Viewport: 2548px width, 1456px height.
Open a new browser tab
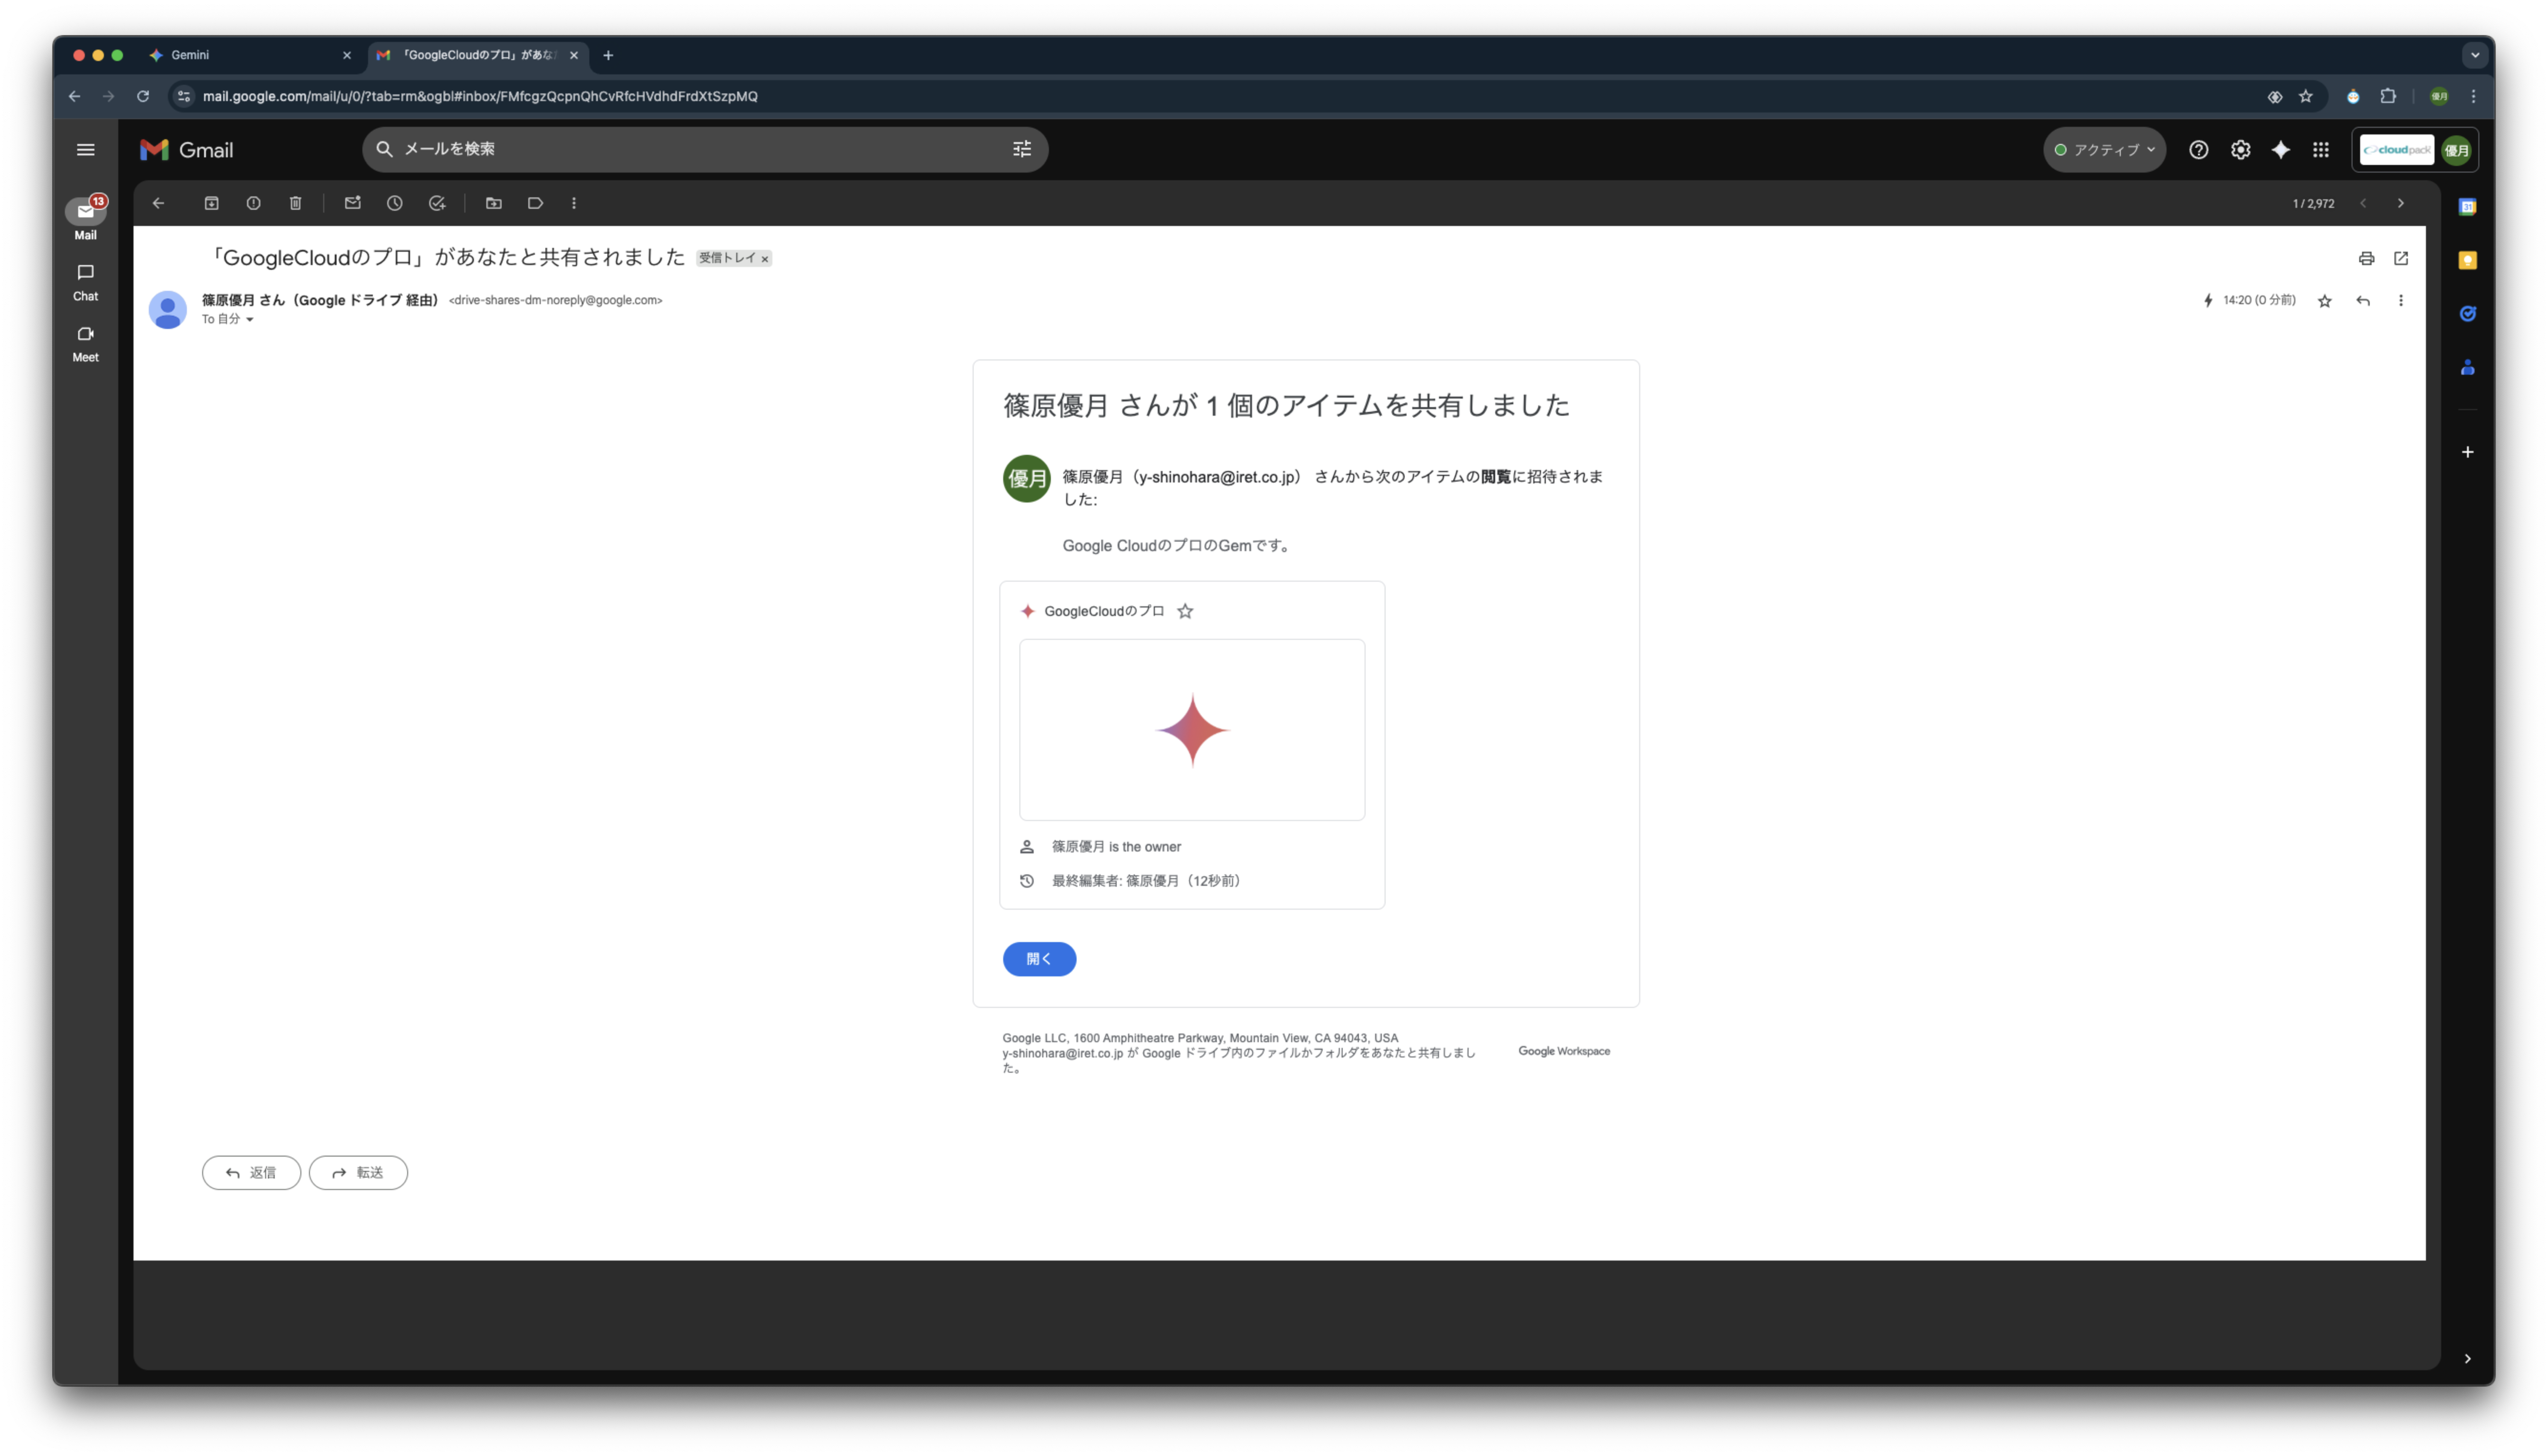pyautogui.click(x=608, y=55)
